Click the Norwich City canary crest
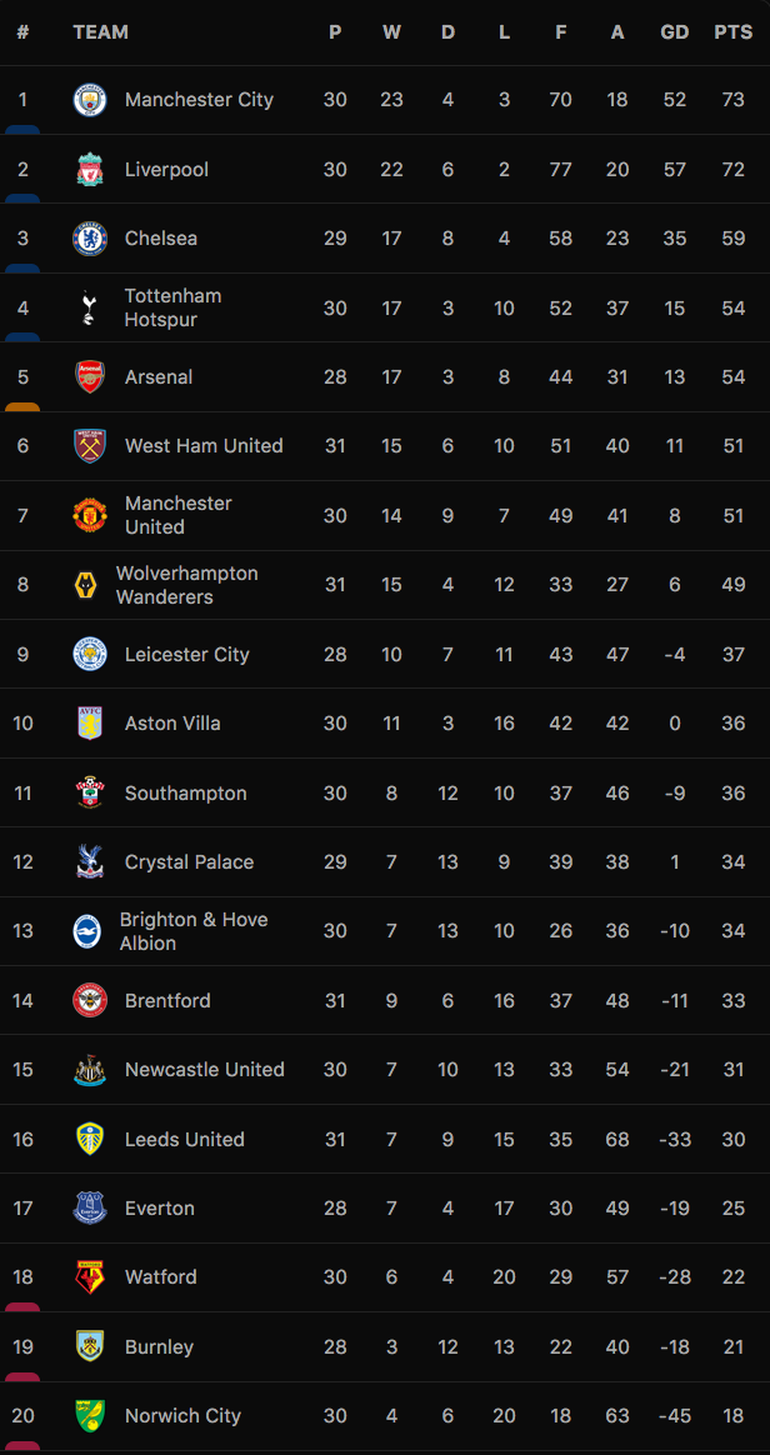Viewport: 770px width, 1455px height. pyautogui.click(x=90, y=1416)
